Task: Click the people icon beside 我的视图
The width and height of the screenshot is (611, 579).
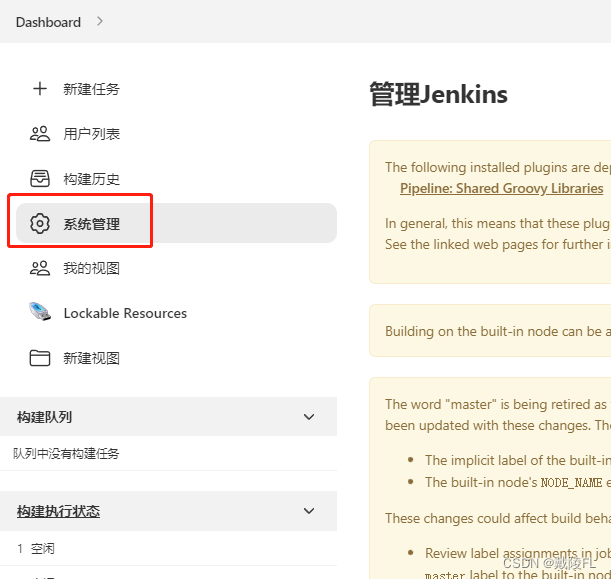Action: (40, 268)
